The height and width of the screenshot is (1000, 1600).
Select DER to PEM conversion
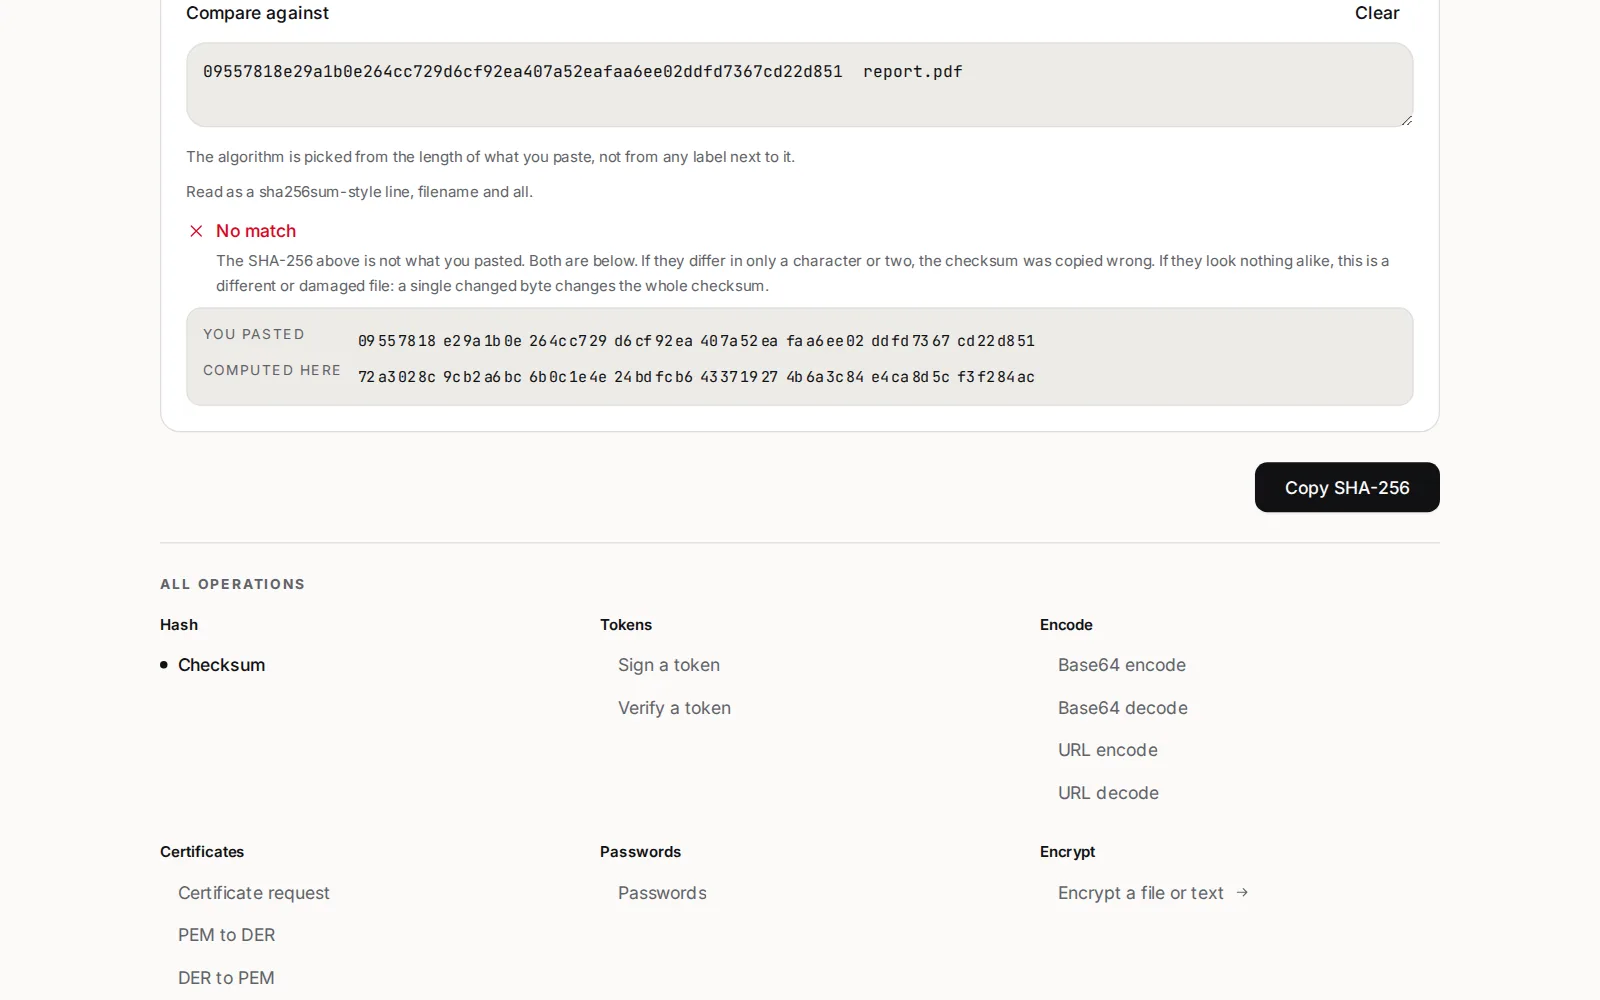(226, 978)
